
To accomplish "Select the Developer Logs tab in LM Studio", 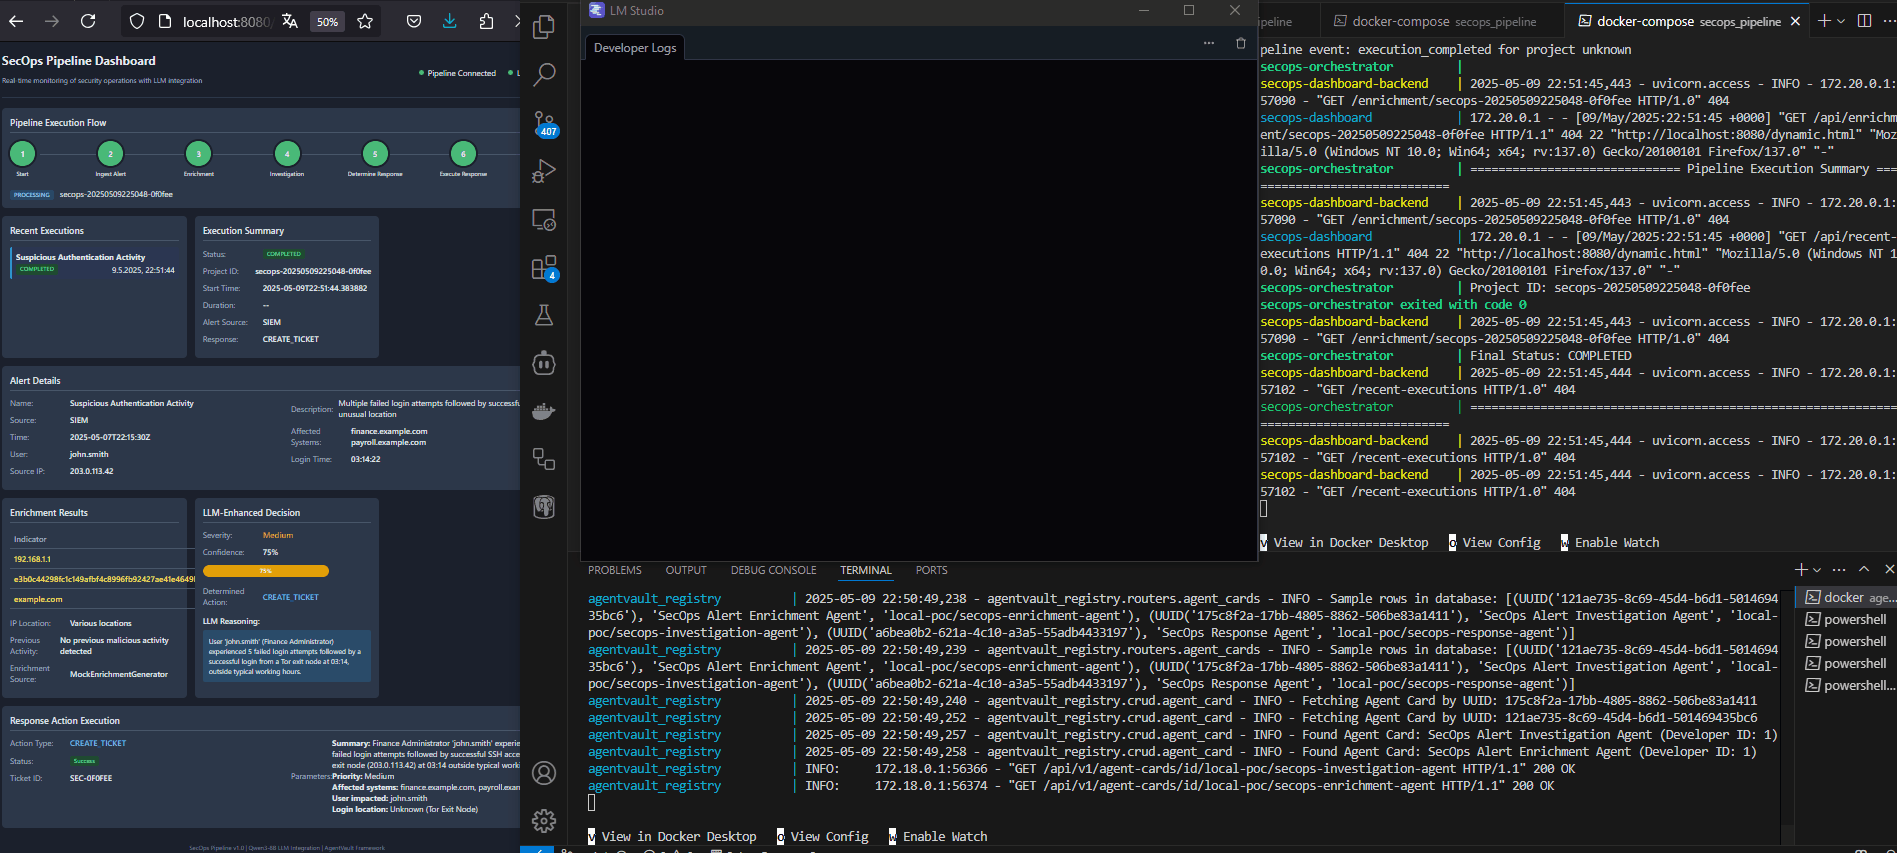I will point(635,48).
